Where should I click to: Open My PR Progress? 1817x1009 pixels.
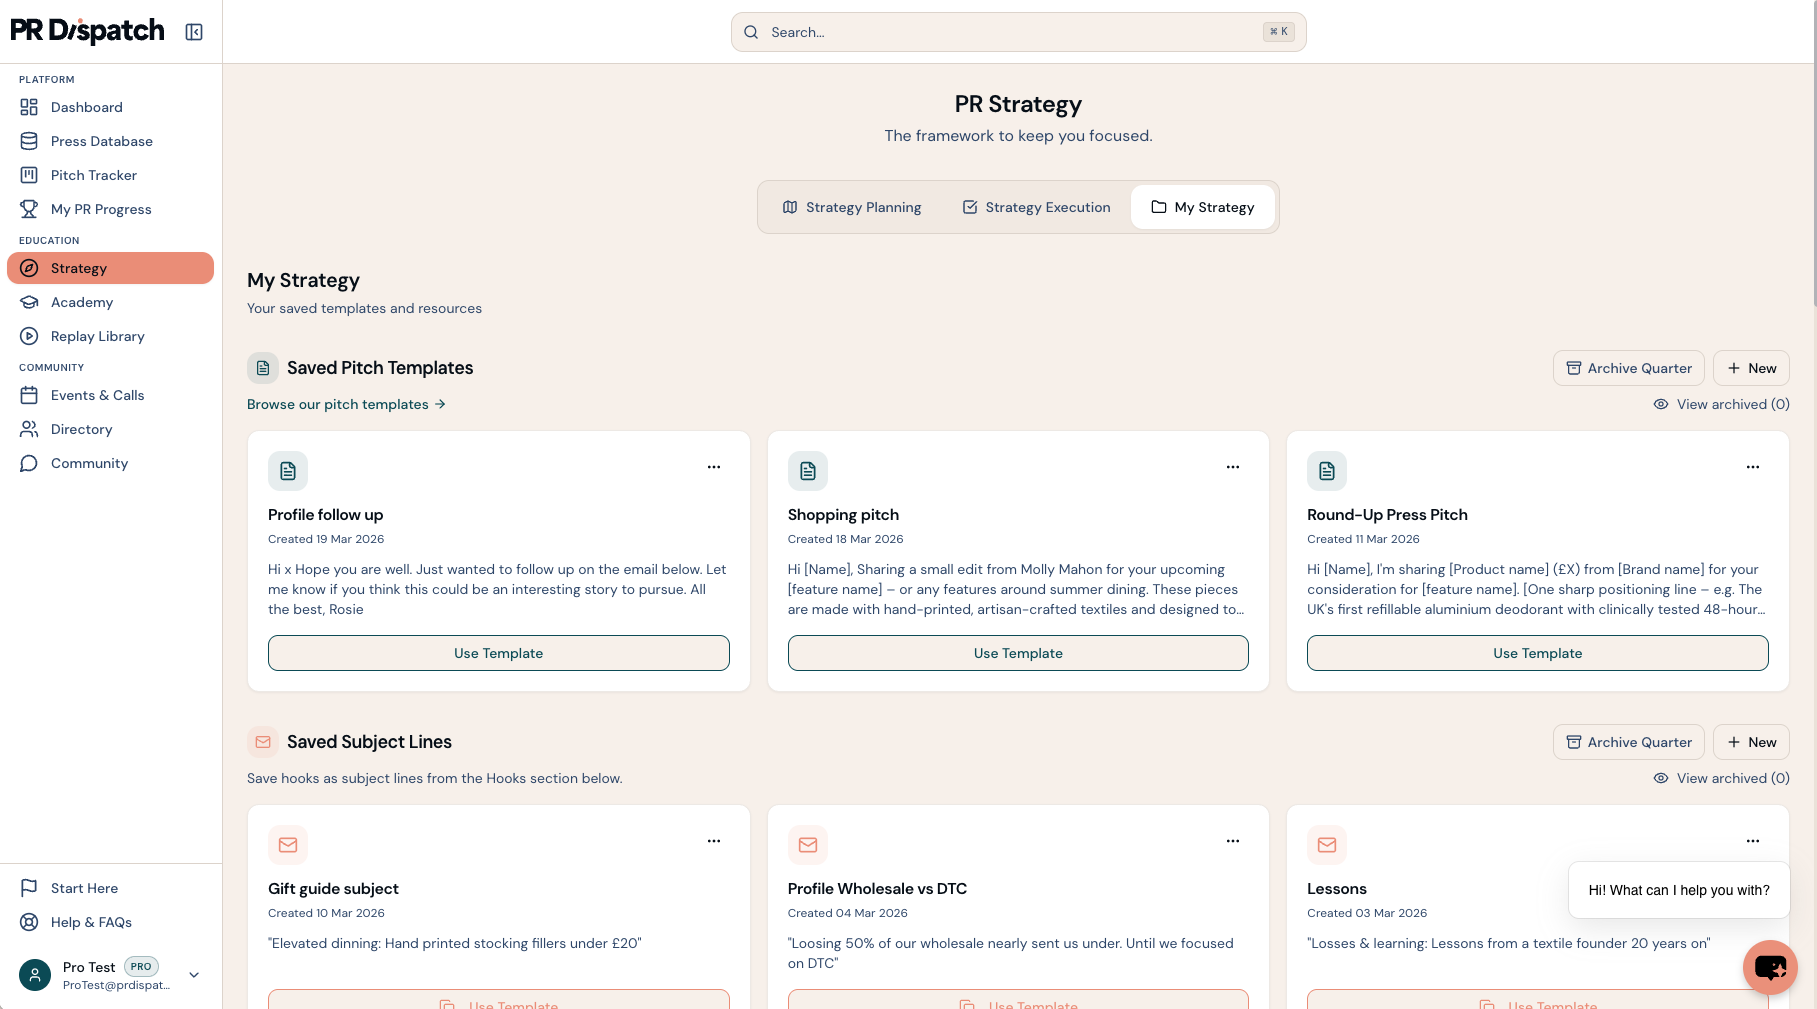(110, 209)
